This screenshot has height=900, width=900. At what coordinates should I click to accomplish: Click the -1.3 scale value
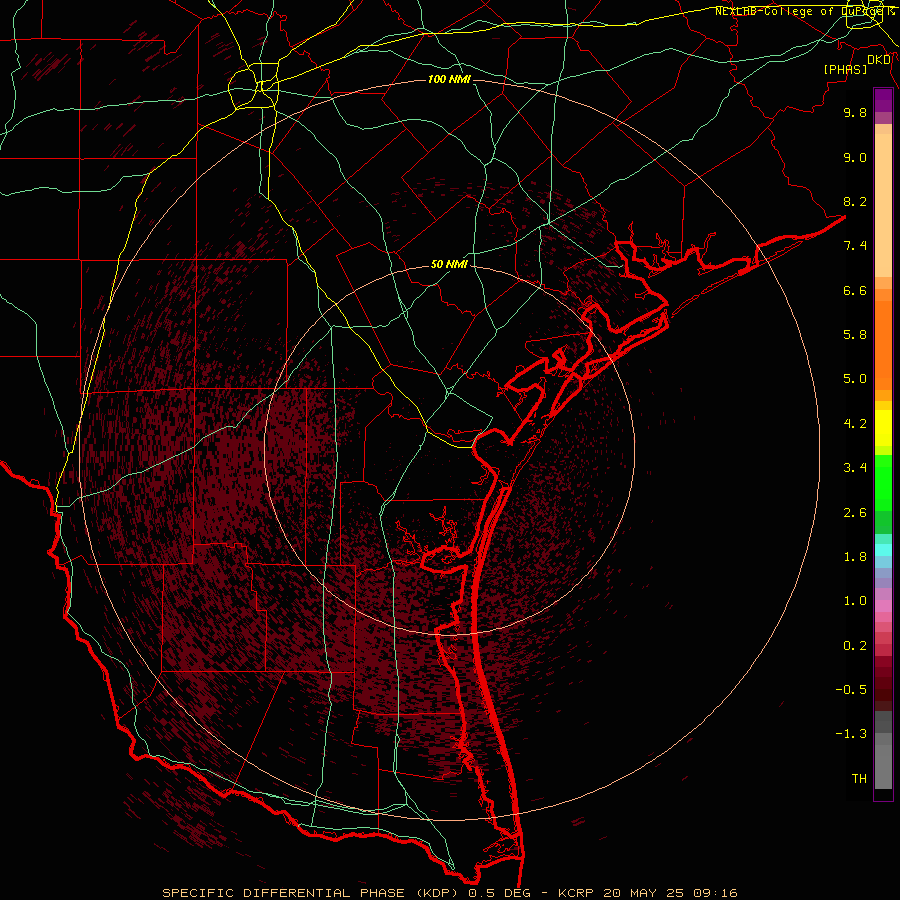[x=851, y=734]
